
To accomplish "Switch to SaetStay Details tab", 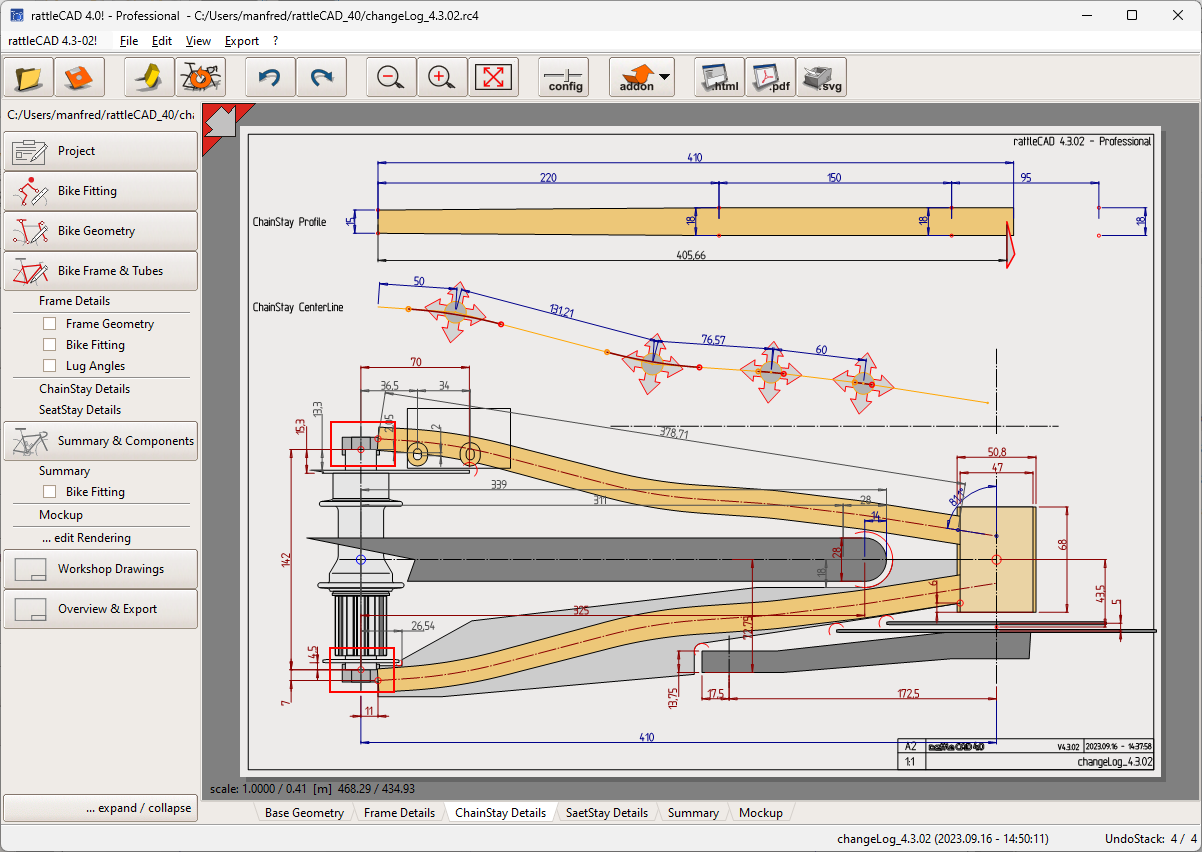I will point(606,813).
